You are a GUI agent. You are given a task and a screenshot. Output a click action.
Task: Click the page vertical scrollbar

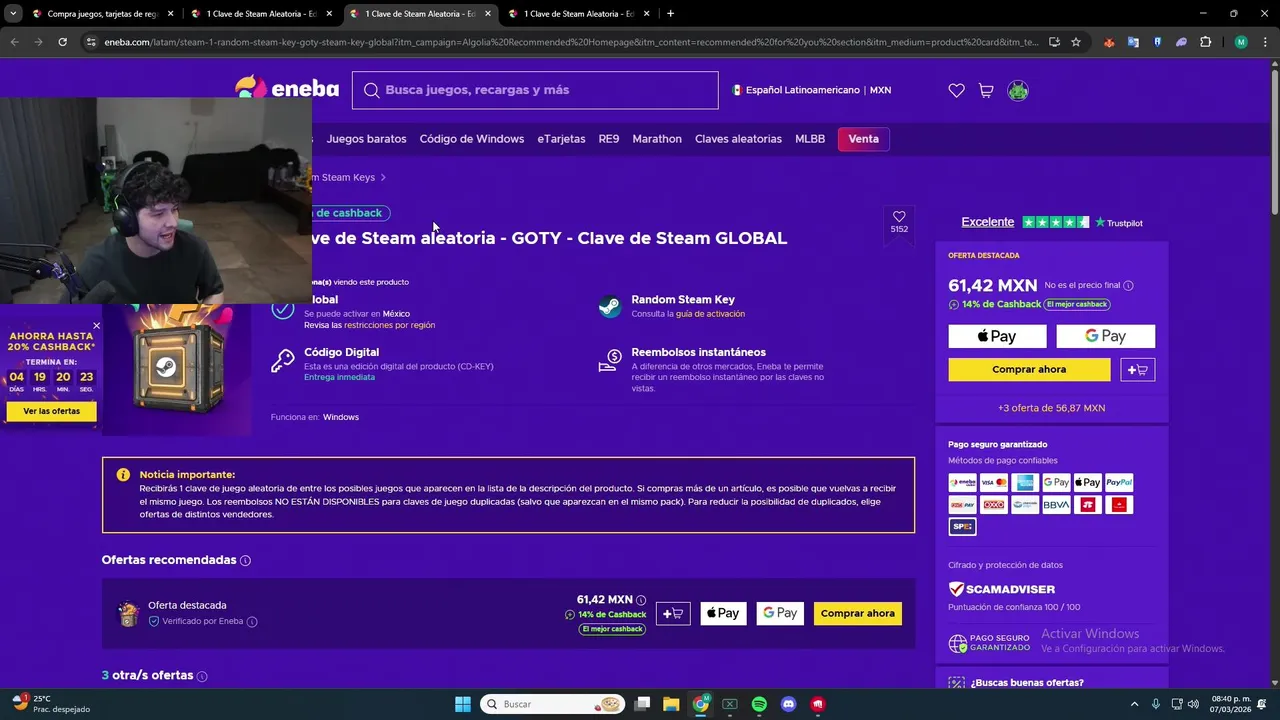[1274, 145]
